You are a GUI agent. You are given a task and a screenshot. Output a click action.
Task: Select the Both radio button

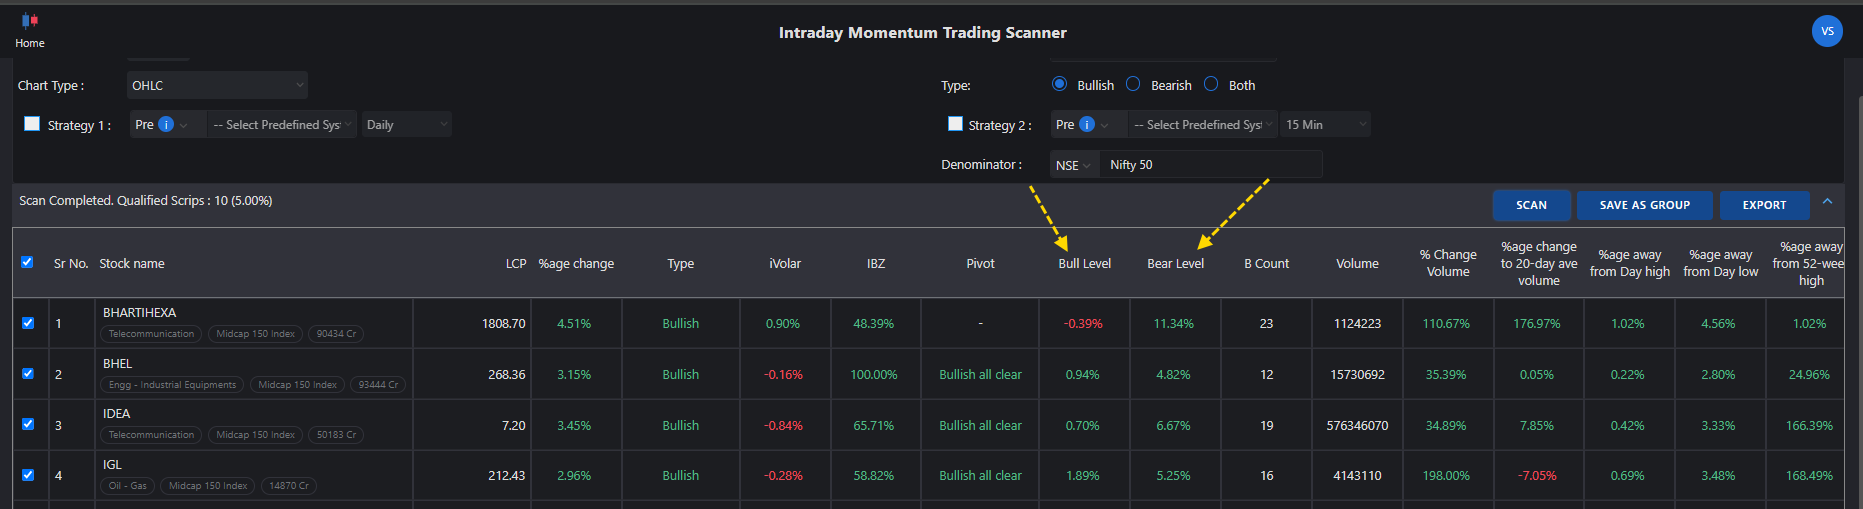click(x=1211, y=84)
